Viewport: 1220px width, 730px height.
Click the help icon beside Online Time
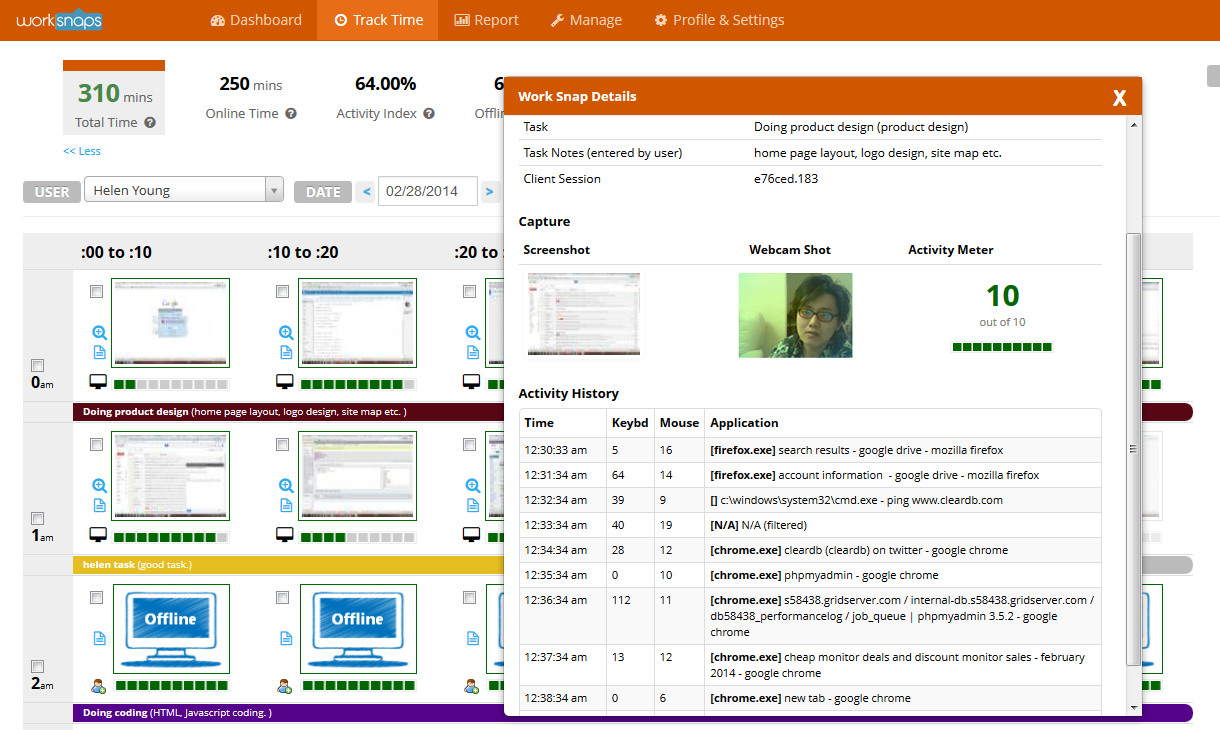tap(291, 114)
